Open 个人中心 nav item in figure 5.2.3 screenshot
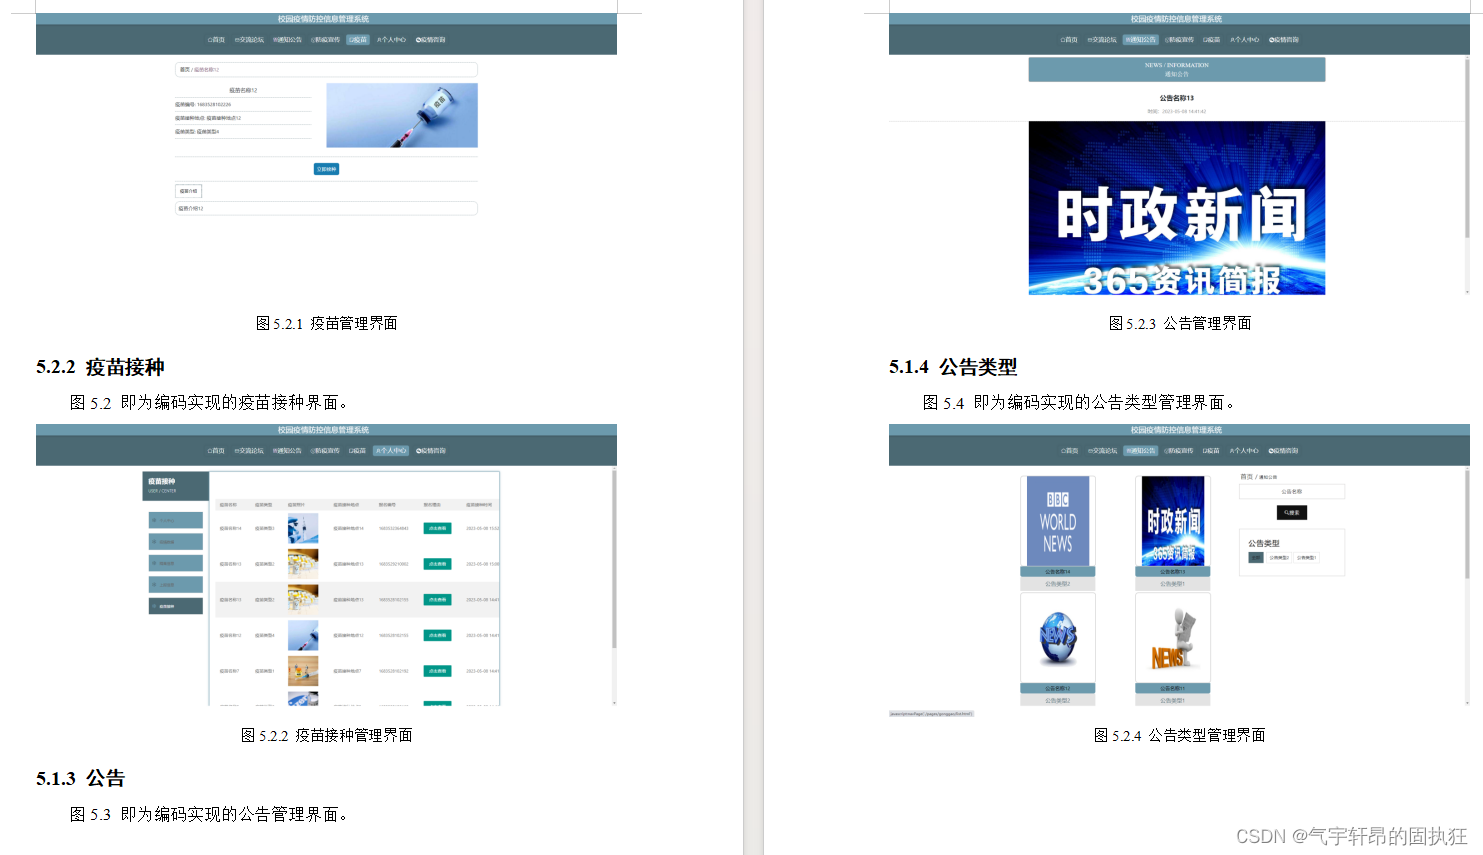This screenshot has width=1483, height=855. [x=1244, y=40]
